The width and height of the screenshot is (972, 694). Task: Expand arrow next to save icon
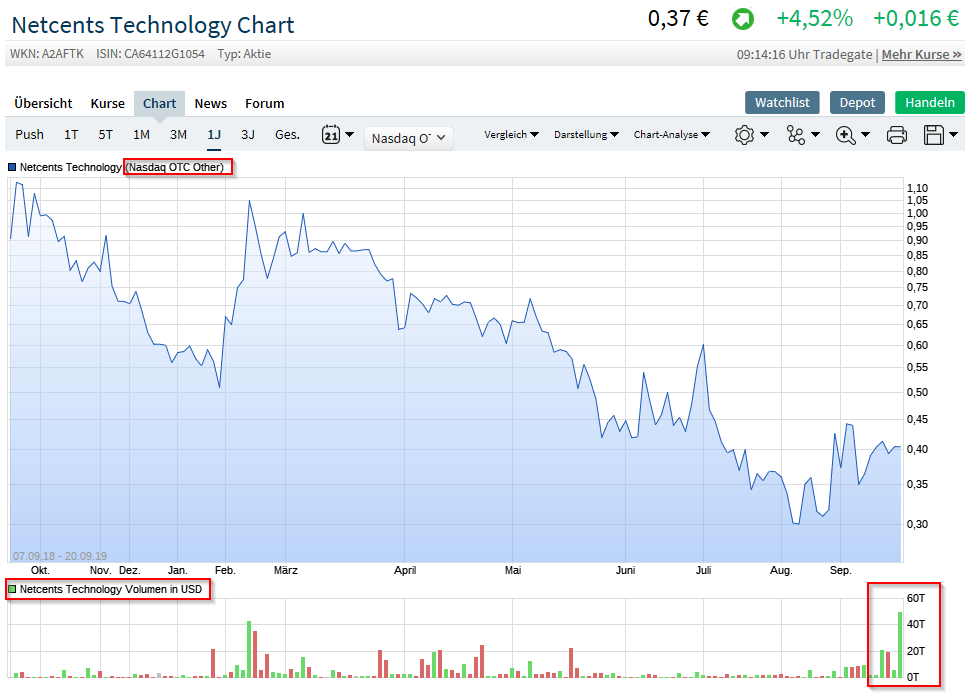click(x=953, y=134)
